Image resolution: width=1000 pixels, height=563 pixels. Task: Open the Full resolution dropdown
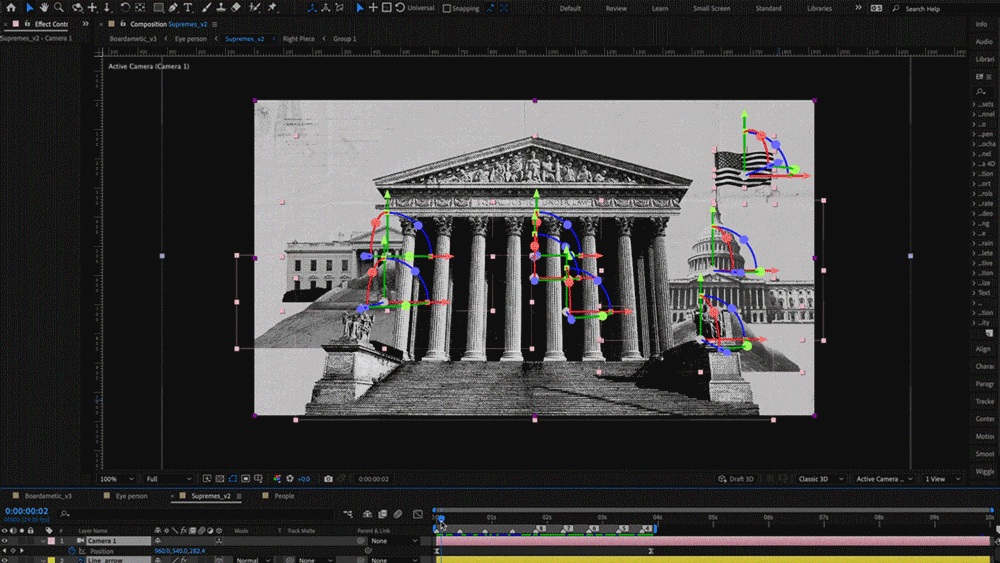pos(168,479)
